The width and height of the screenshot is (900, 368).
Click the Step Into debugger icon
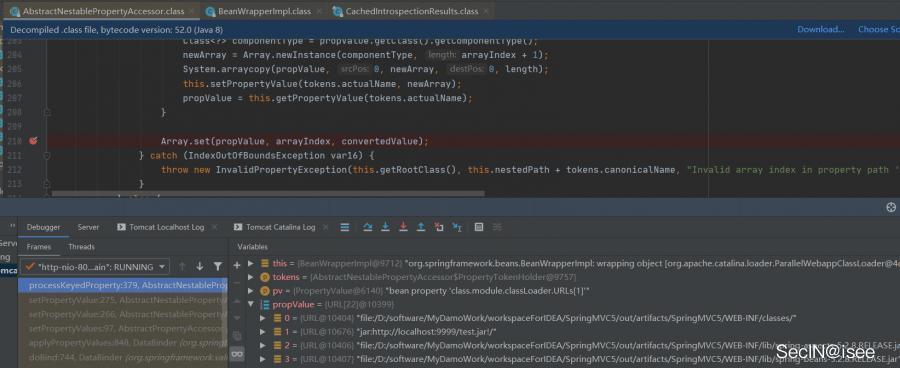click(x=385, y=227)
